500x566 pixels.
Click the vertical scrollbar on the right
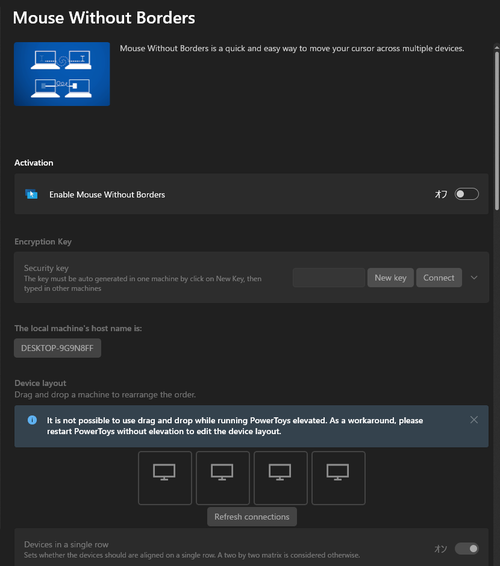pos(497,130)
